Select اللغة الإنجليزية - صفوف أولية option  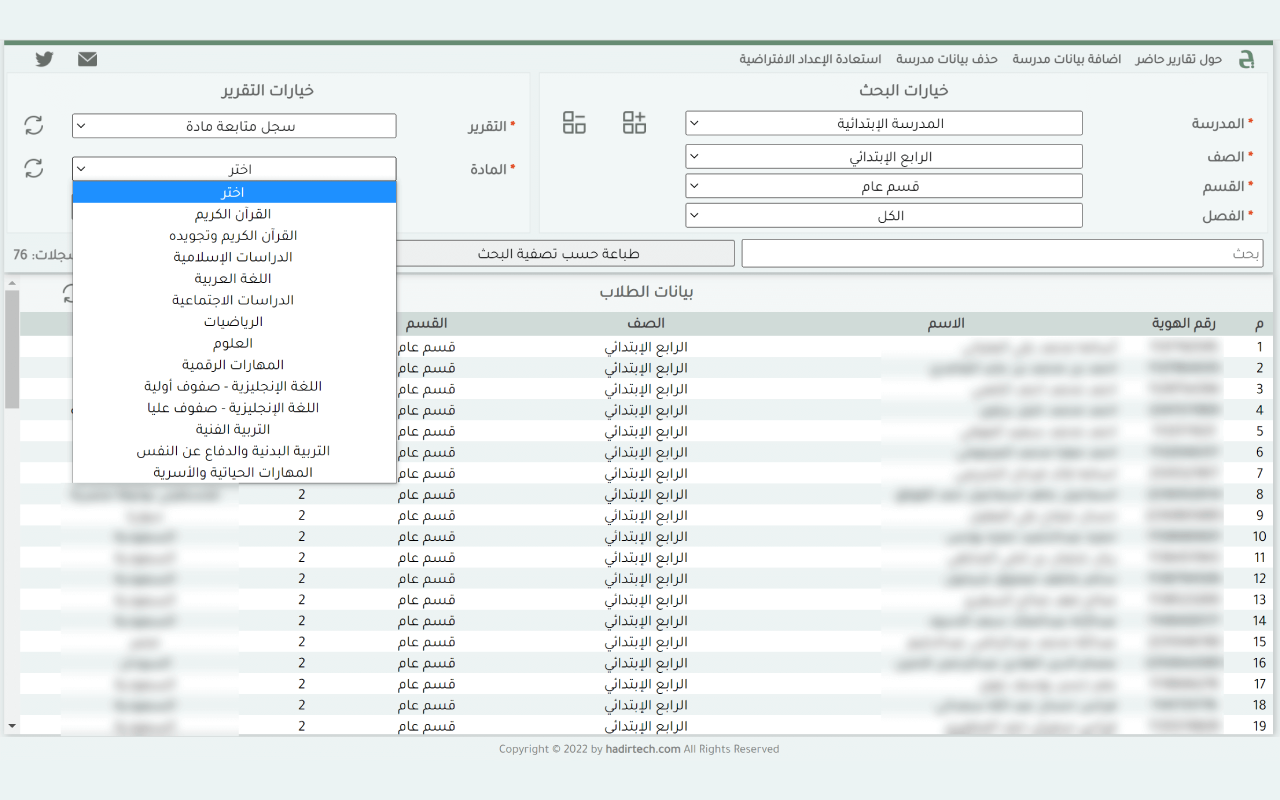coord(234,386)
